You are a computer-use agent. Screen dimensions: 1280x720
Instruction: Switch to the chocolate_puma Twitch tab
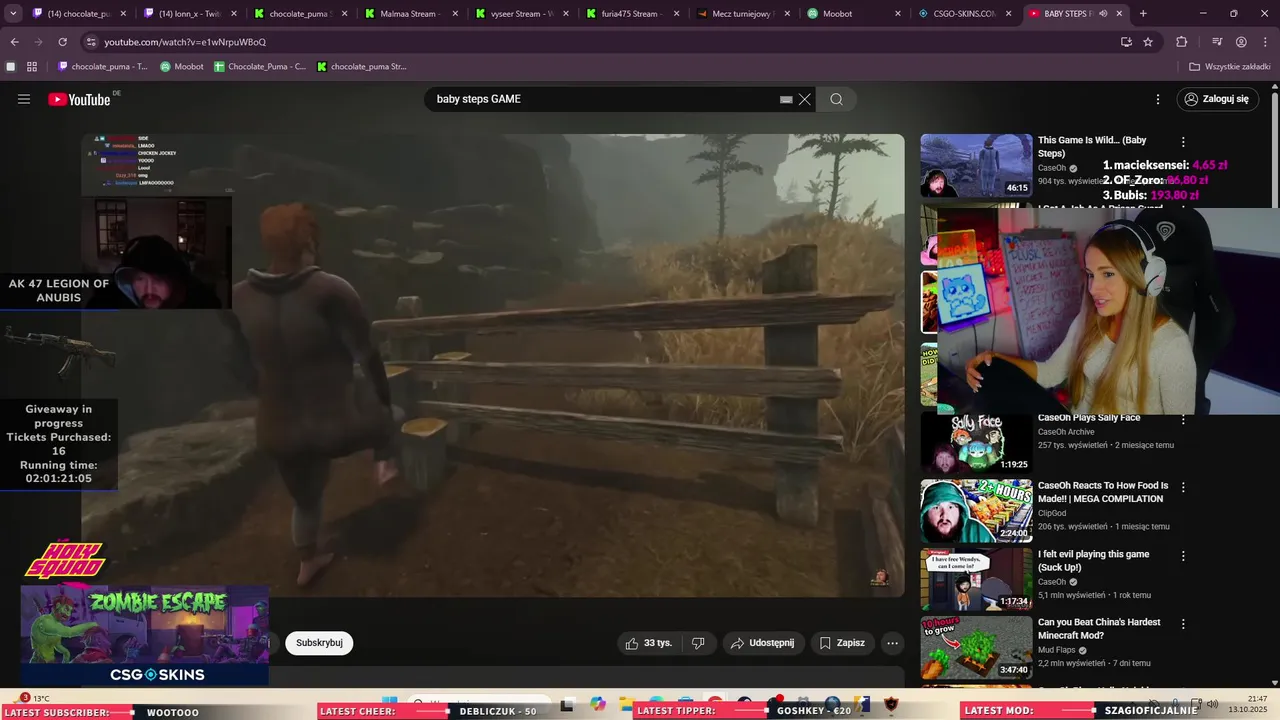[x=80, y=14]
